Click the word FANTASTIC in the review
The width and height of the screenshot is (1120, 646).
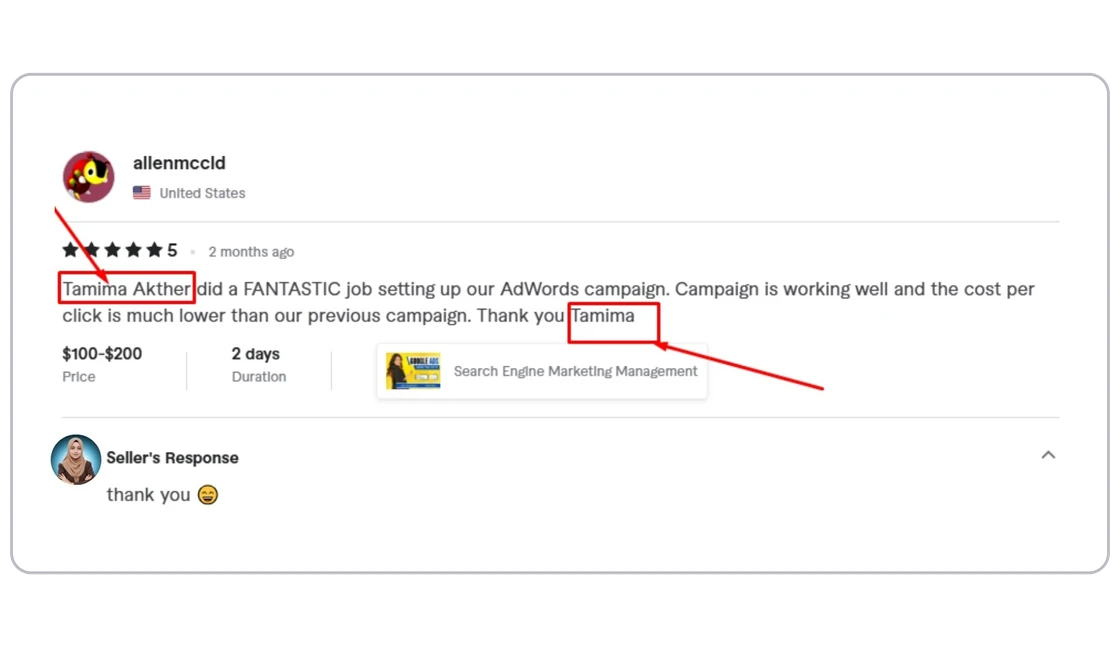point(292,289)
